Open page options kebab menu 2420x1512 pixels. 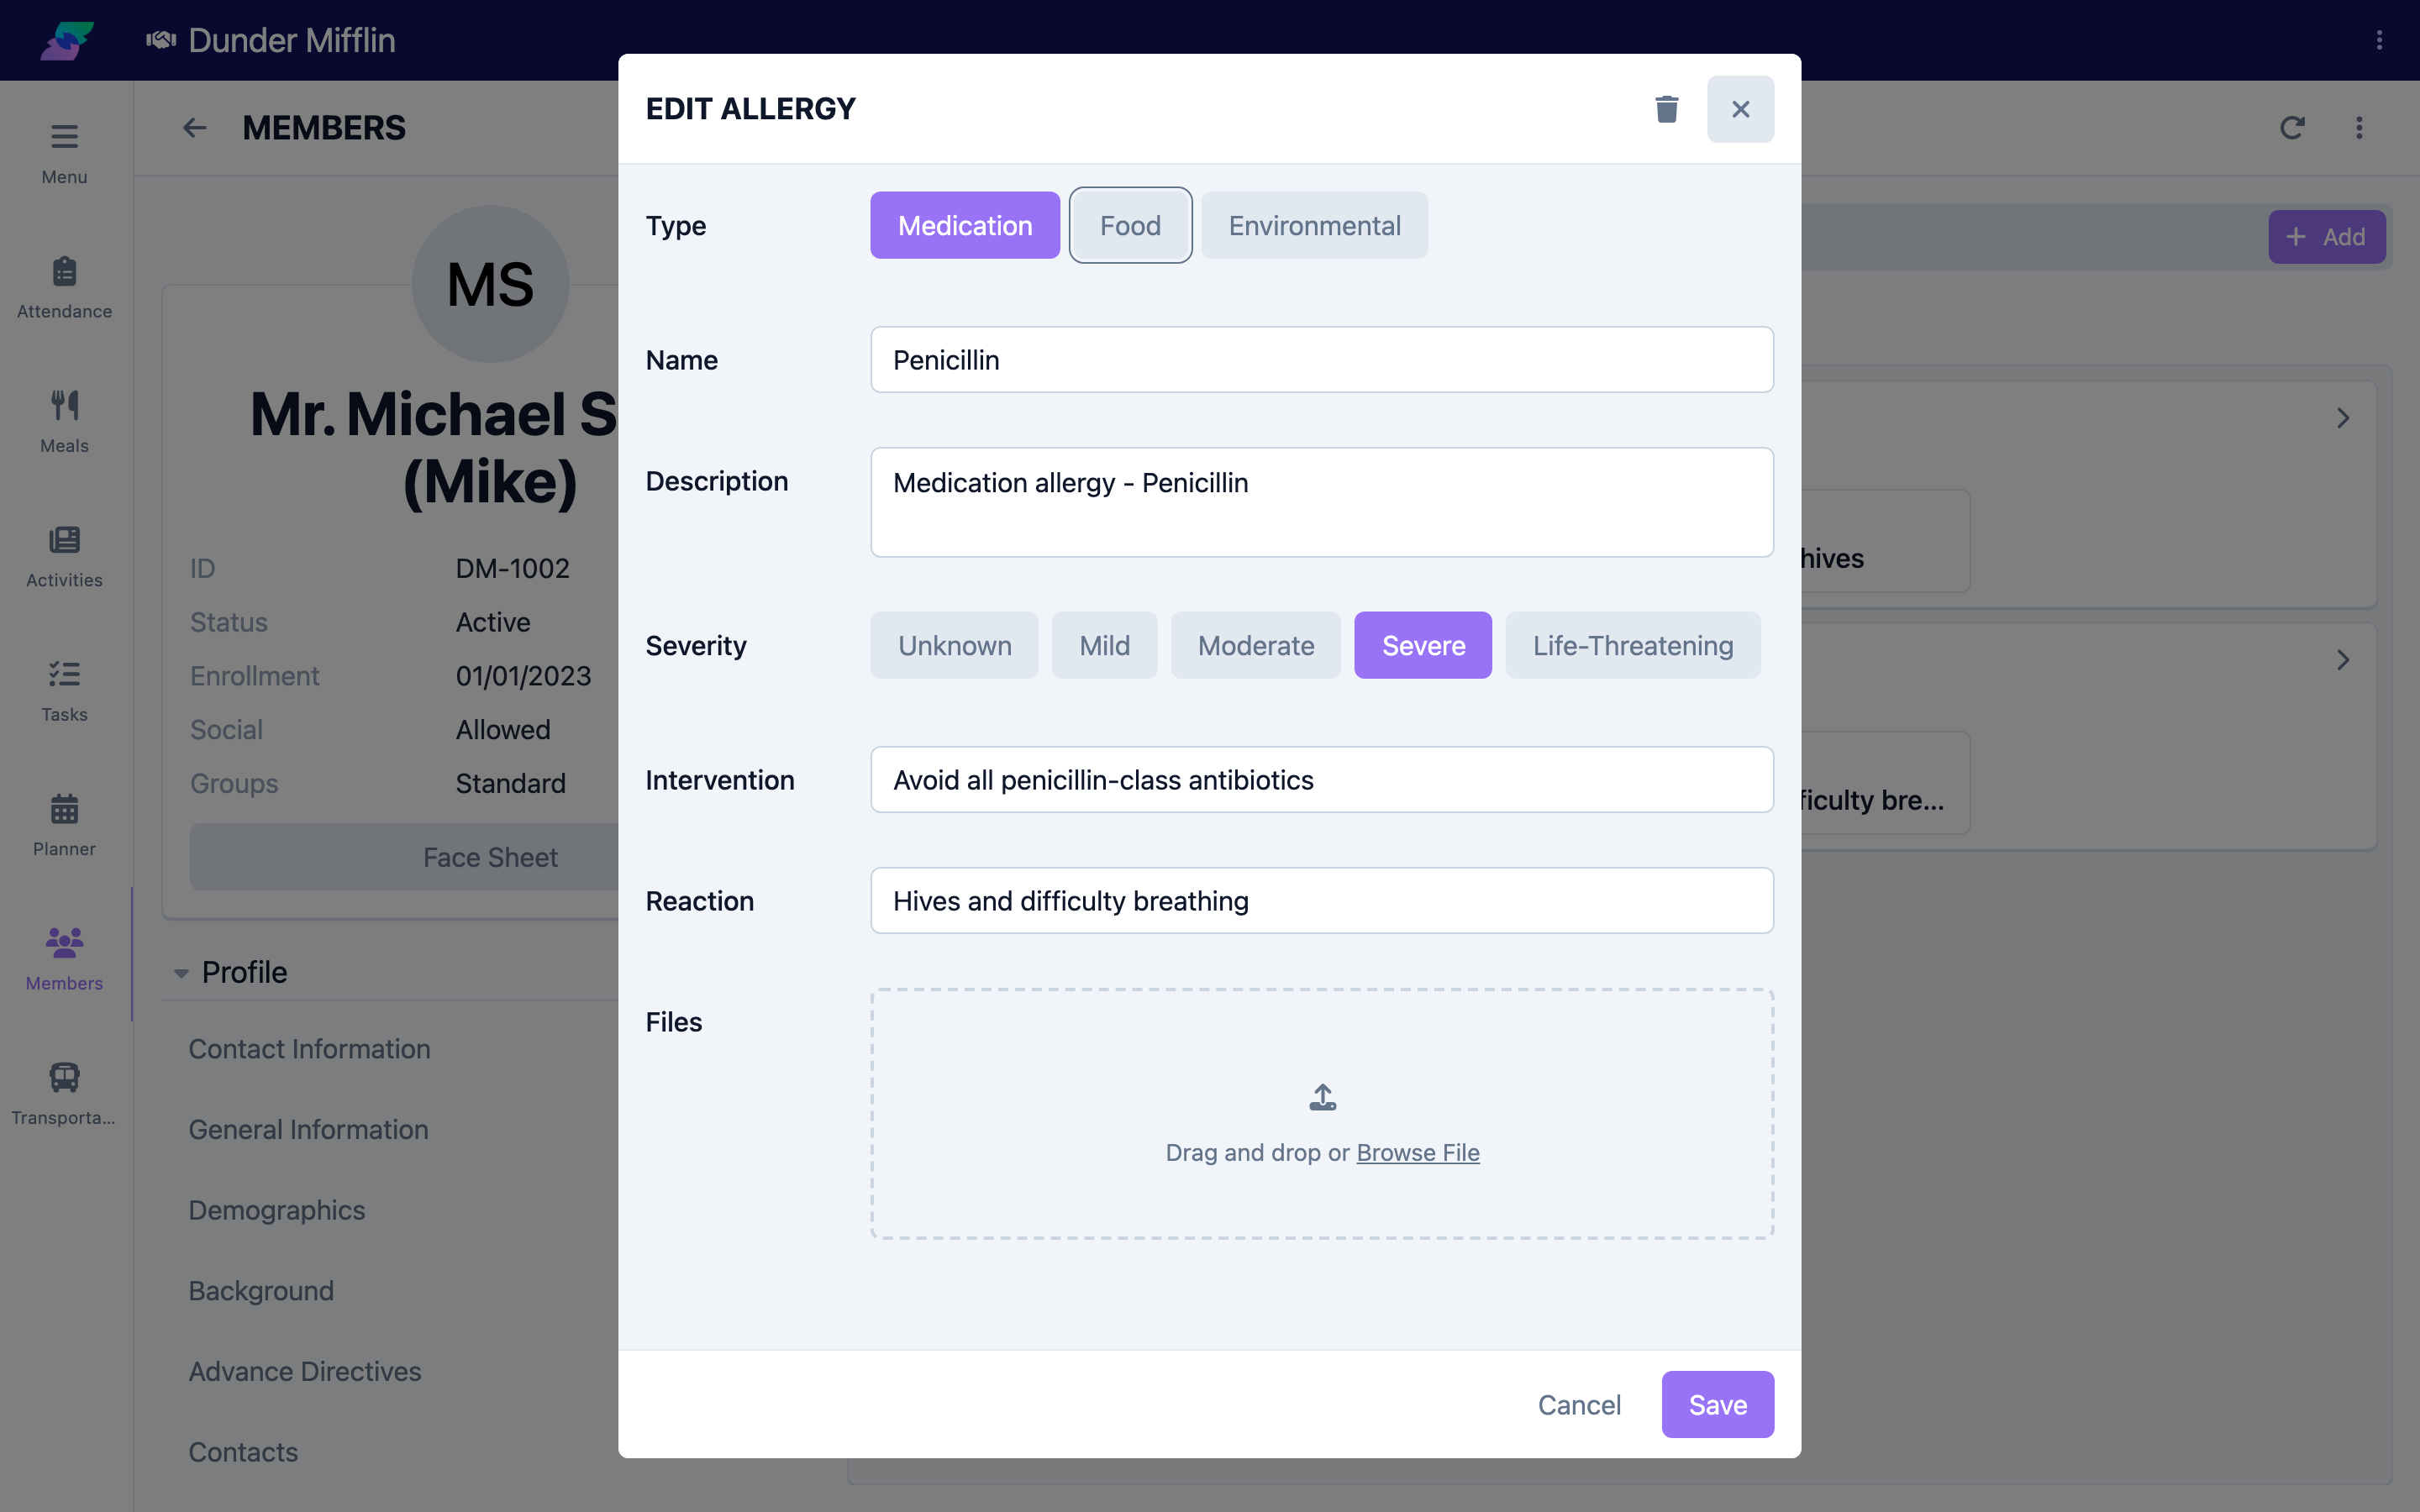tap(2359, 128)
